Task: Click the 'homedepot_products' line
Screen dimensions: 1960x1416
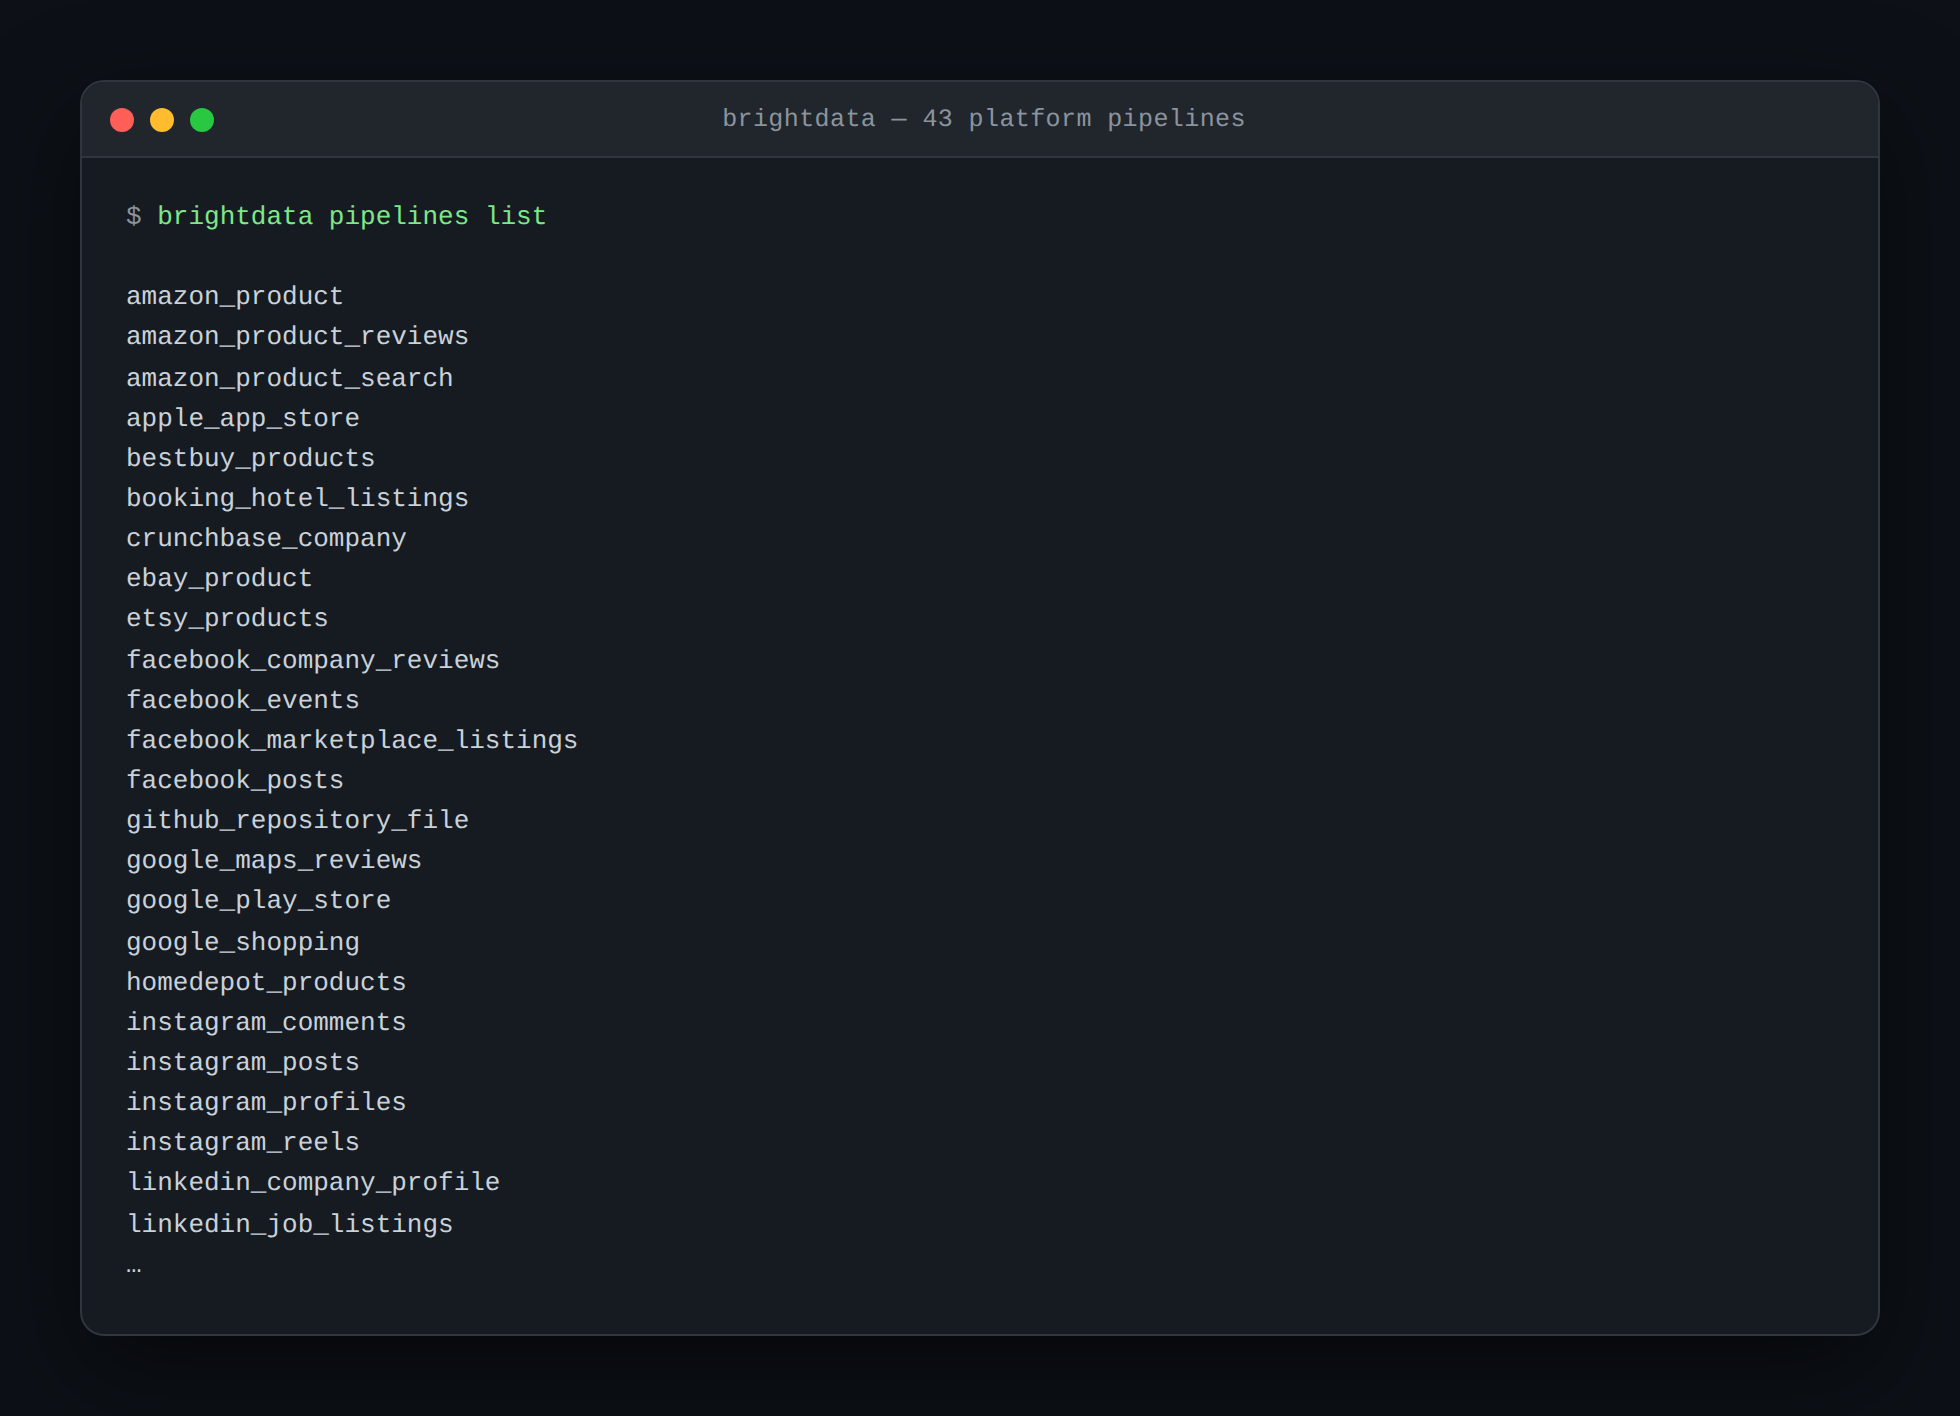Action: click(266, 982)
